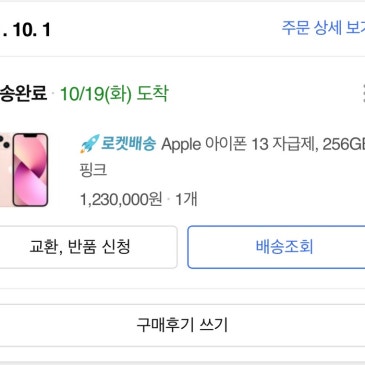Open the 주문 상세 보기 link
Viewport: 365px width, 365px height.
pyautogui.click(x=323, y=28)
